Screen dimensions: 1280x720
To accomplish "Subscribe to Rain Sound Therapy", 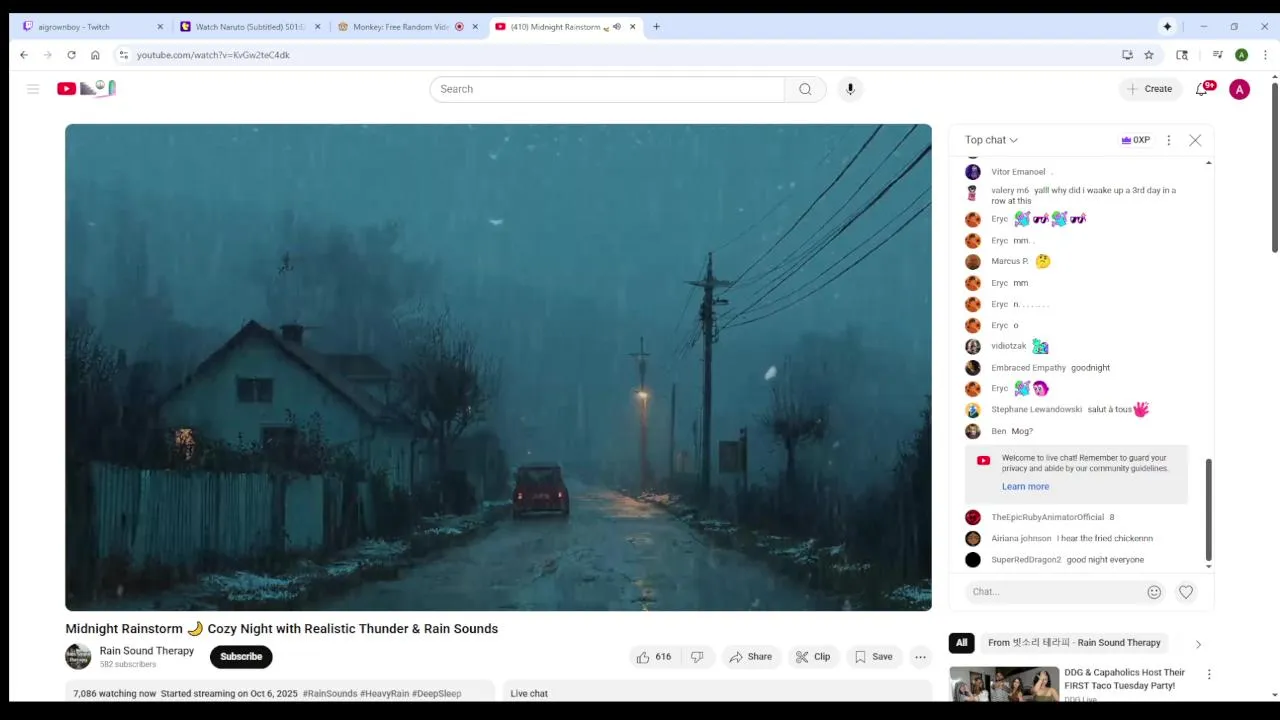I will (241, 657).
